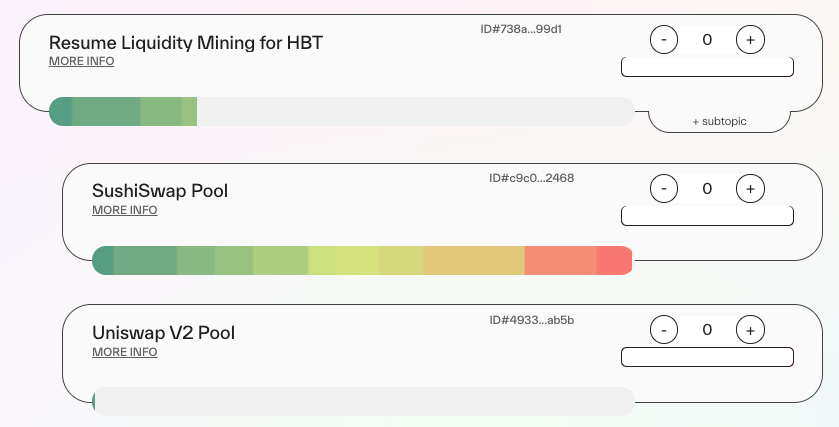Add a subtopic via + subtopic
839x427 pixels.
pos(719,121)
